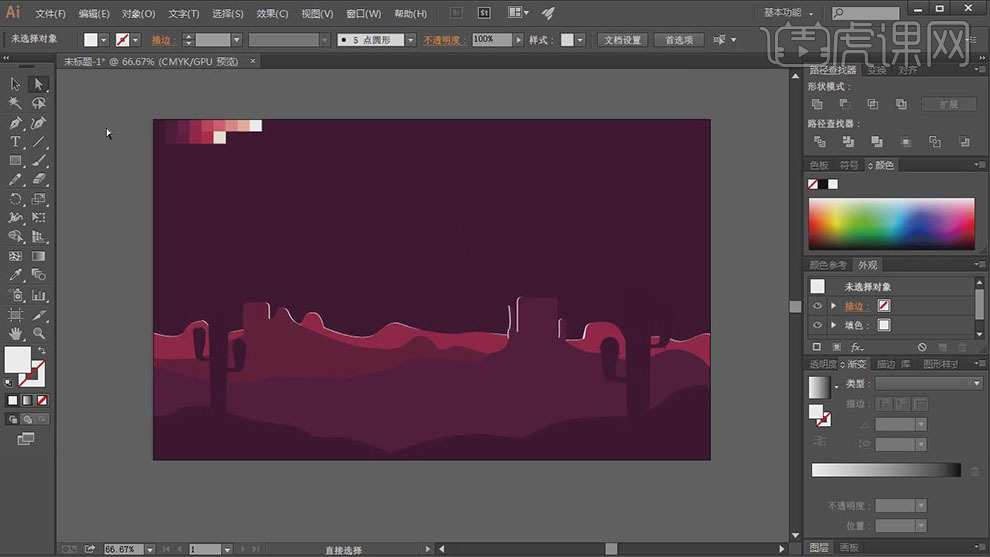Click the 文档设置 button

pyautogui.click(x=623, y=40)
